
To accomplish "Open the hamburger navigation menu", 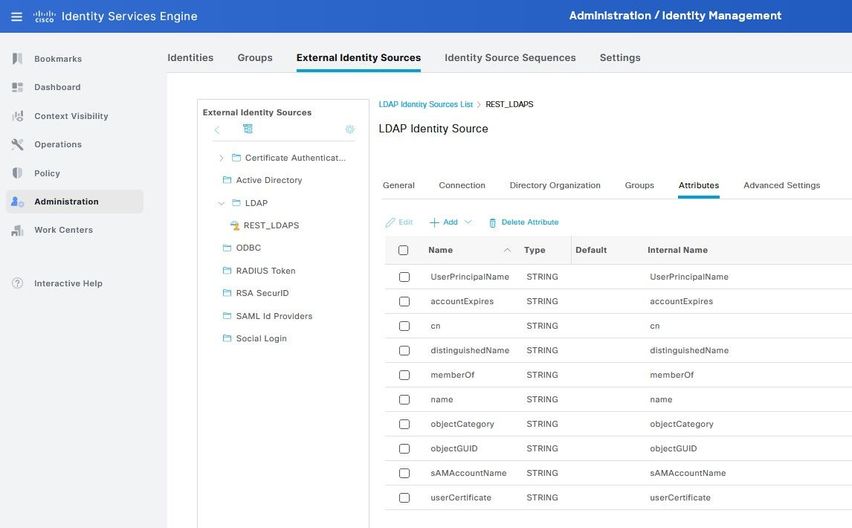I will point(17,16).
